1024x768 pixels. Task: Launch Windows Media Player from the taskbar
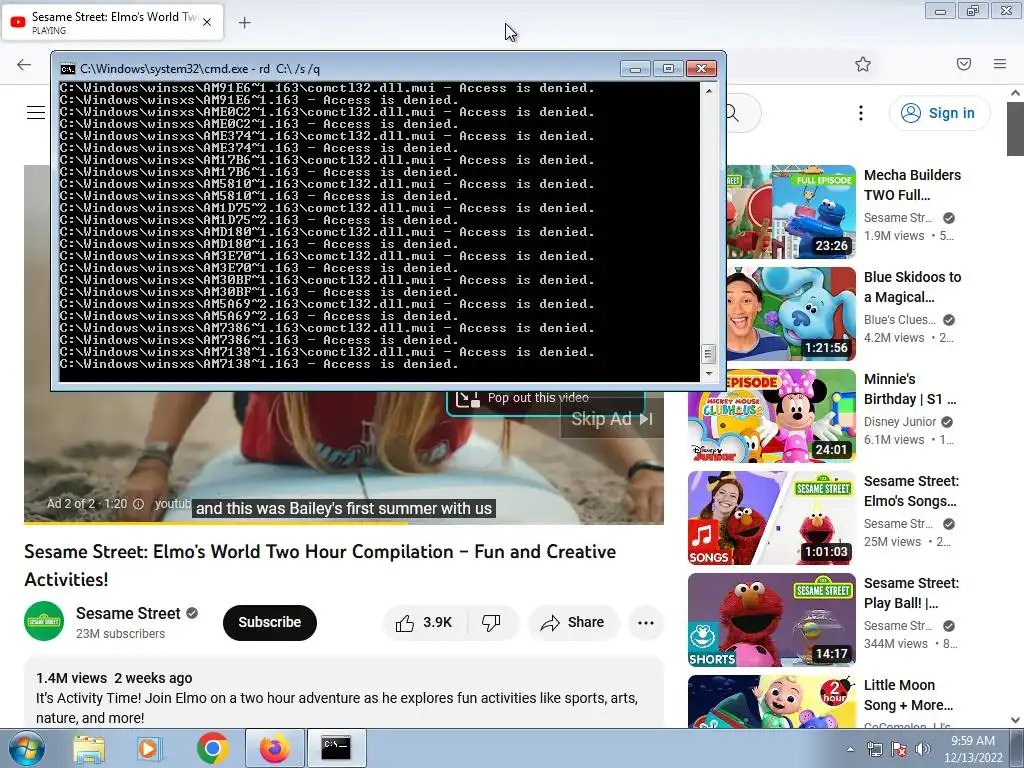150,748
